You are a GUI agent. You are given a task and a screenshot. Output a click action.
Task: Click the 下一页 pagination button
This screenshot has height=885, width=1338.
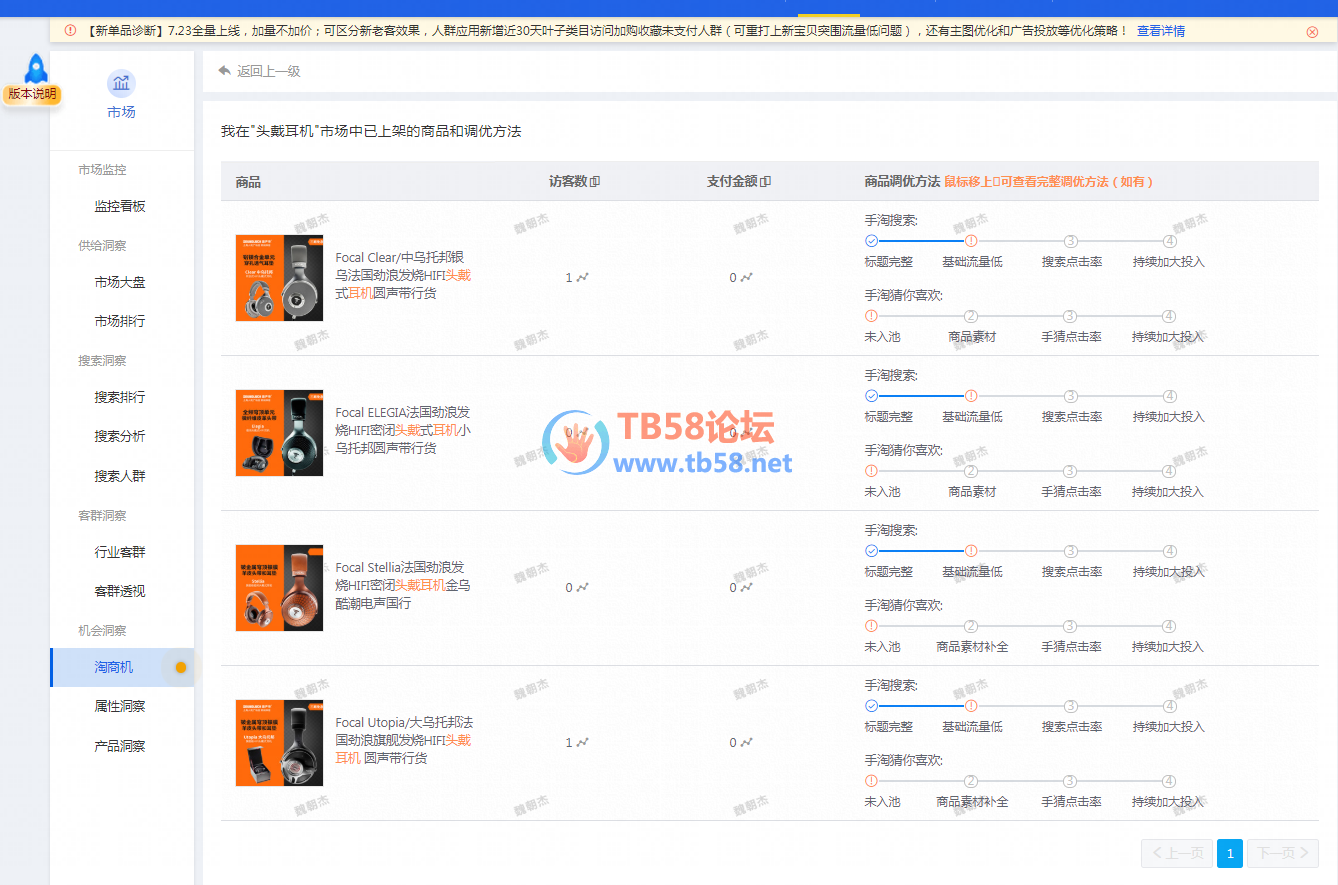coord(1283,853)
